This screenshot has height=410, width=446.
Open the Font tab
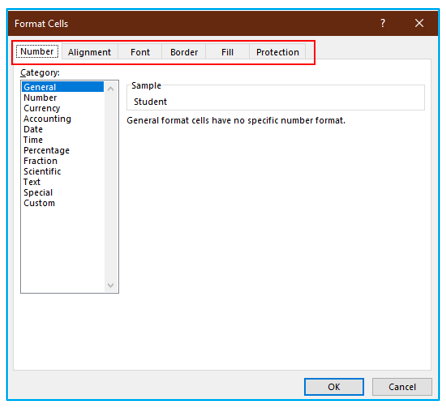click(x=140, y=52)
